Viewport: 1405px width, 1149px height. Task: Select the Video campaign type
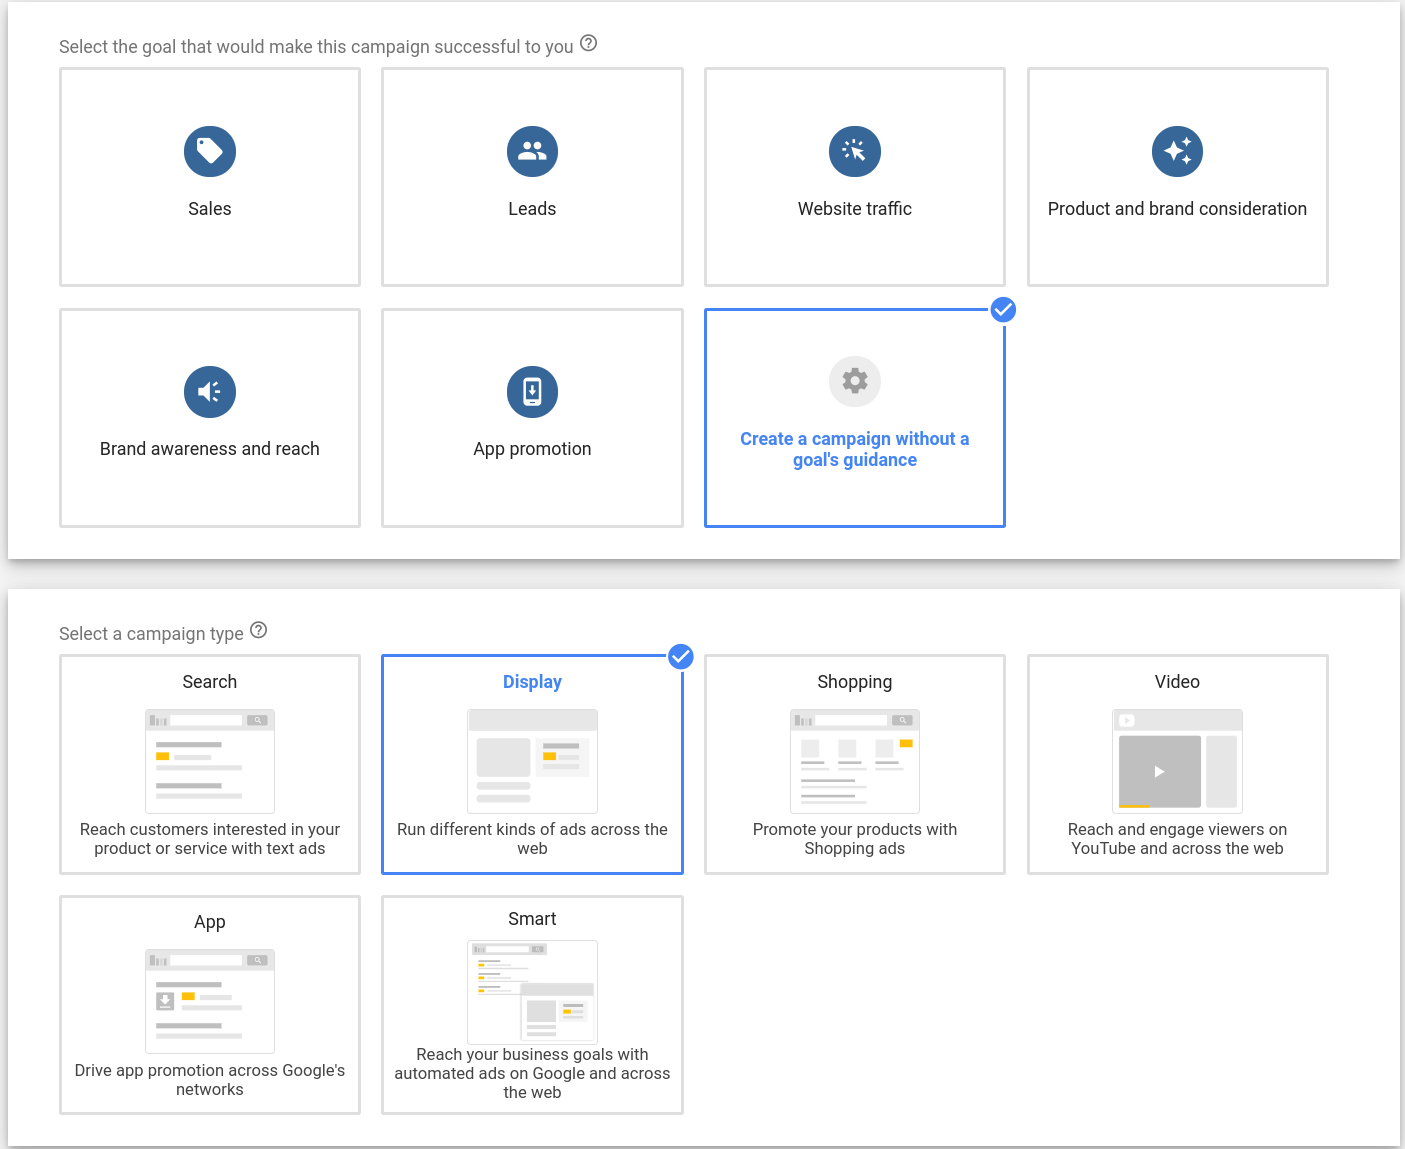point(1177,765)
